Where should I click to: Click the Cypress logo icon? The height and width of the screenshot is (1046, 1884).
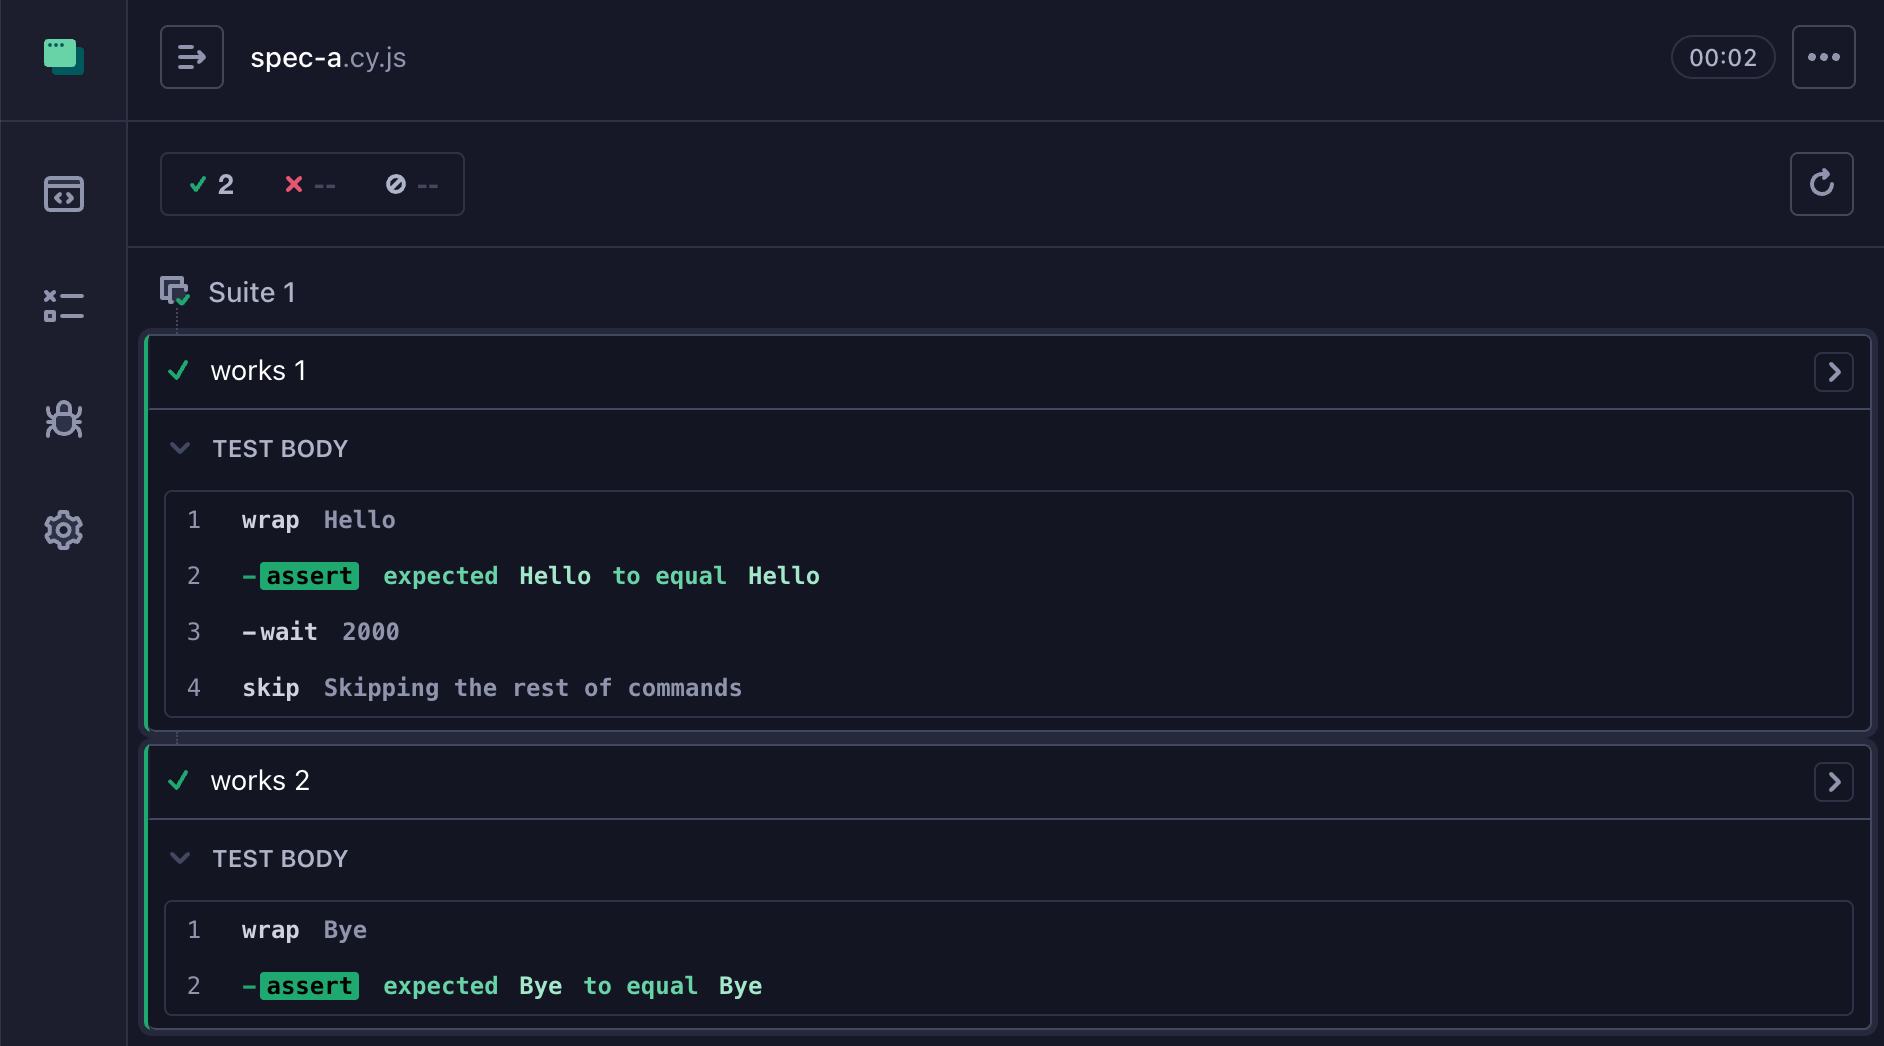click(x=63, y=56)
